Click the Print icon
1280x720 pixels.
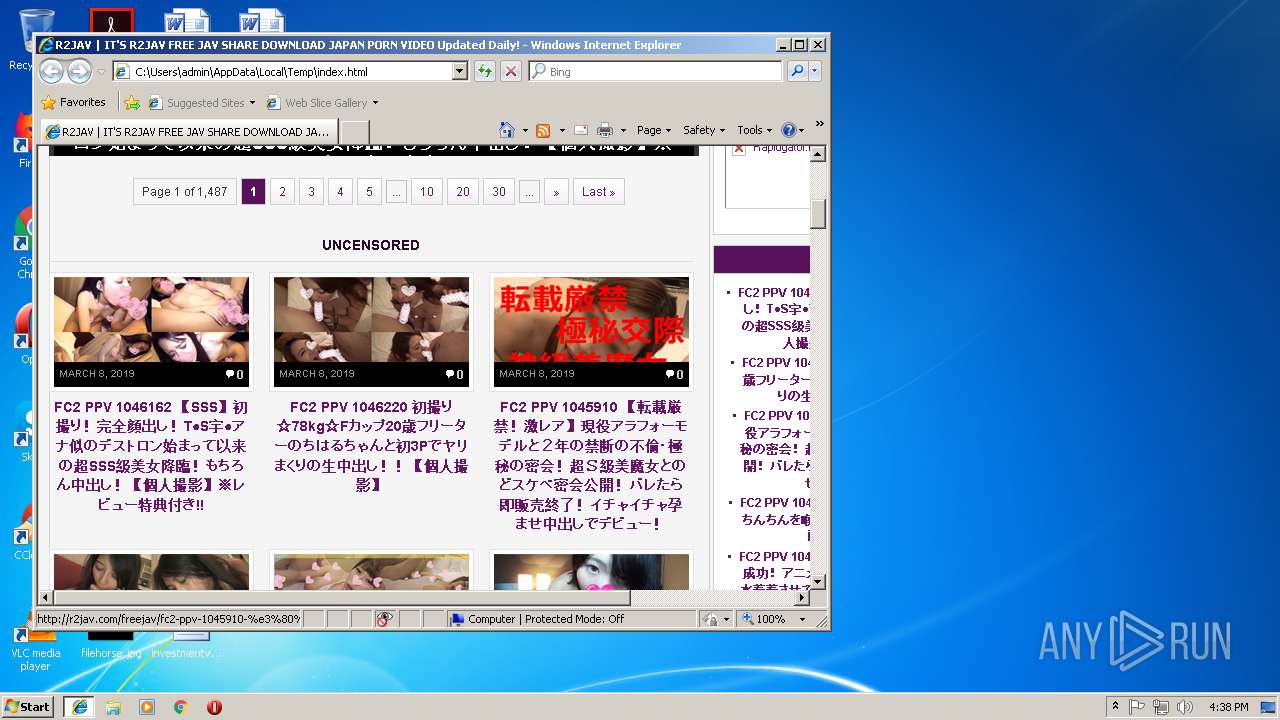pyautogui.click(x=605, y=130)
